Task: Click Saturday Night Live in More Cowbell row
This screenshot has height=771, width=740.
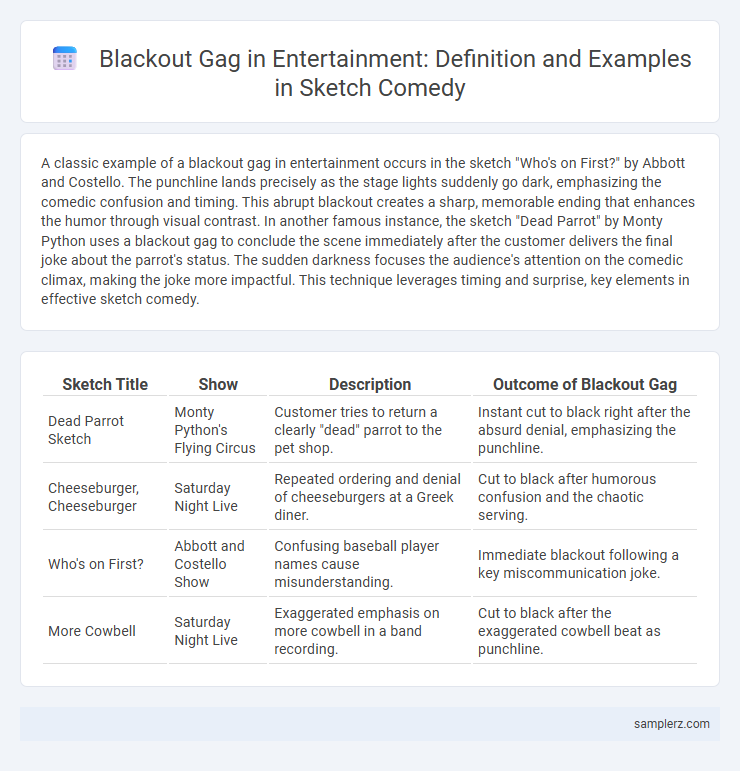Action: 218,630
